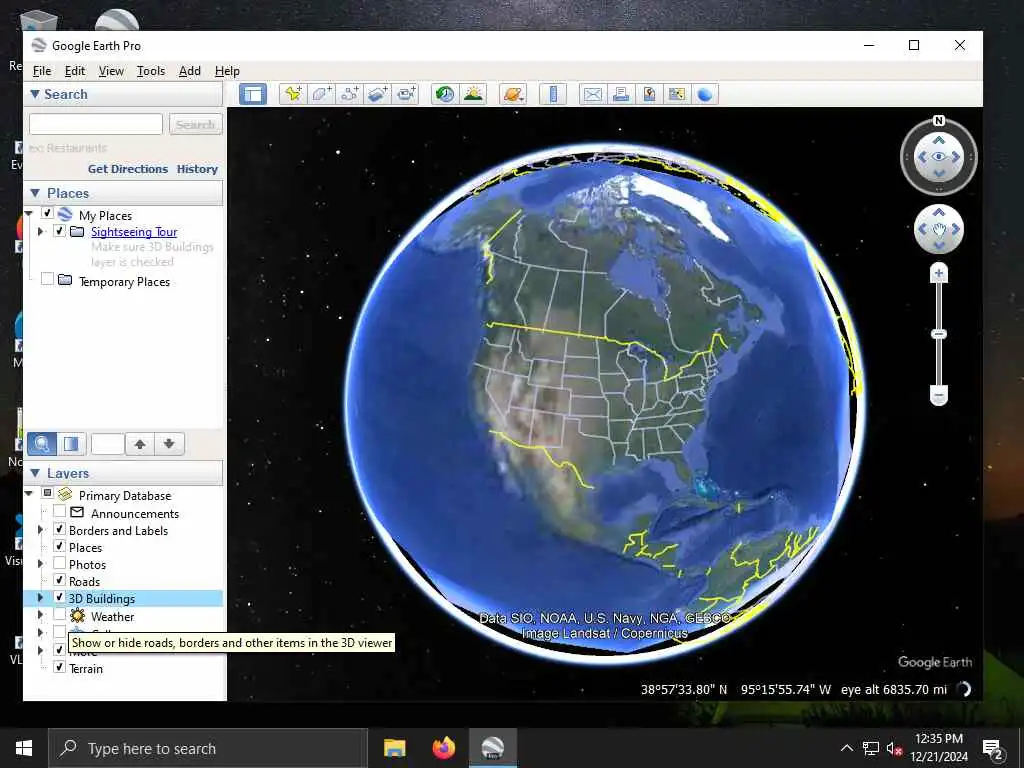Open search History link

(197, 169)
